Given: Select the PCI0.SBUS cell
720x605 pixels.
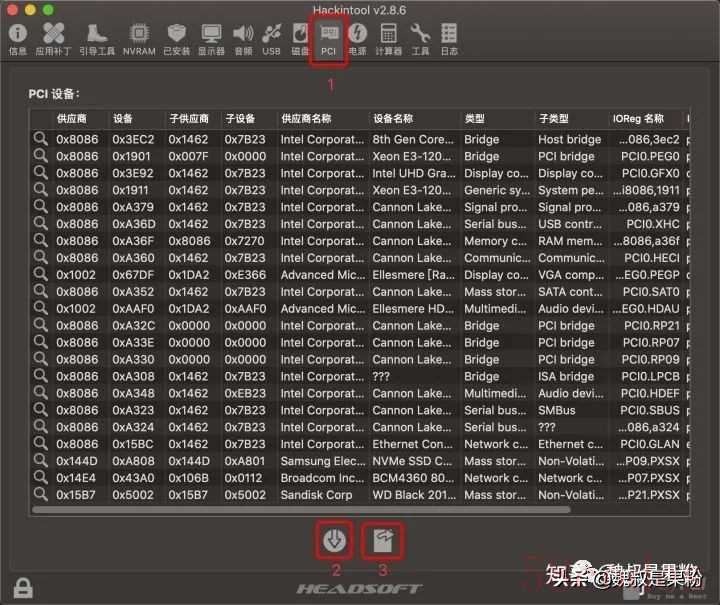Looking at the screenshot, I should coord(650,410).
